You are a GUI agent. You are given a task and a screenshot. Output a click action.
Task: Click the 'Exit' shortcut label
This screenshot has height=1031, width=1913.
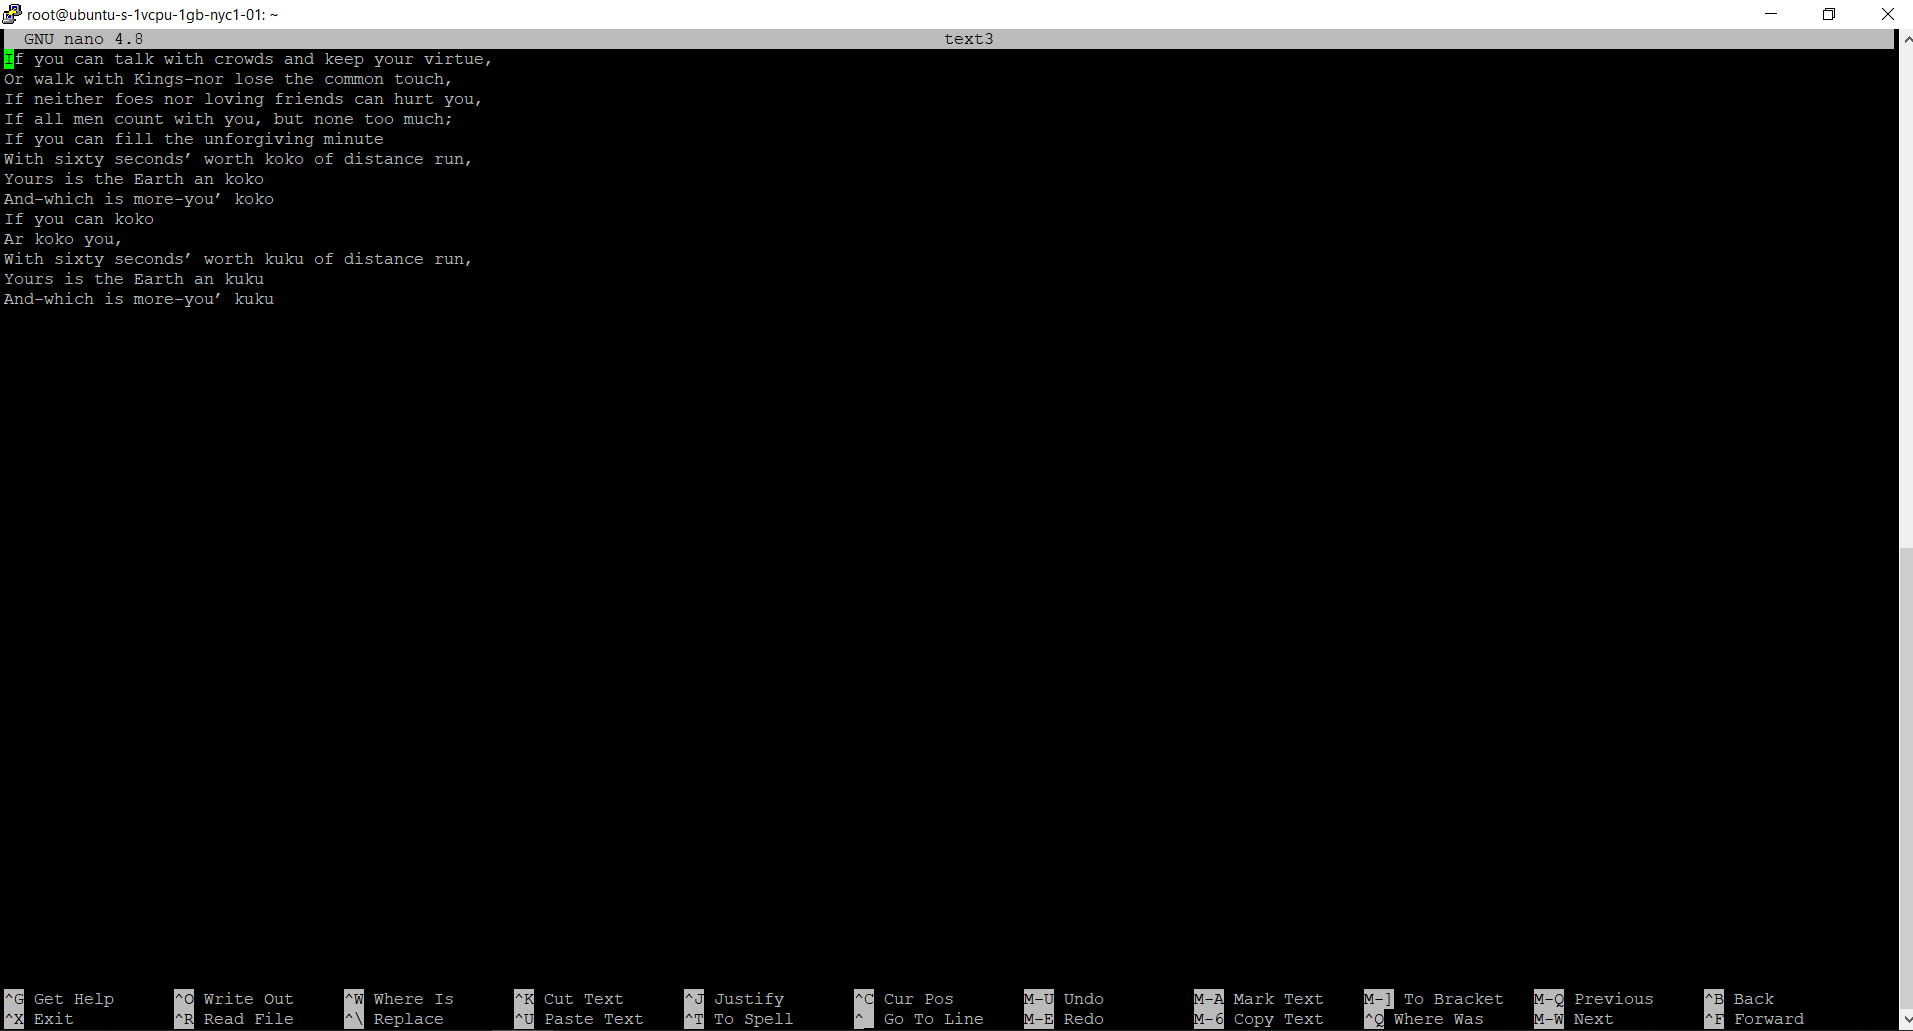click(54, 1019)
